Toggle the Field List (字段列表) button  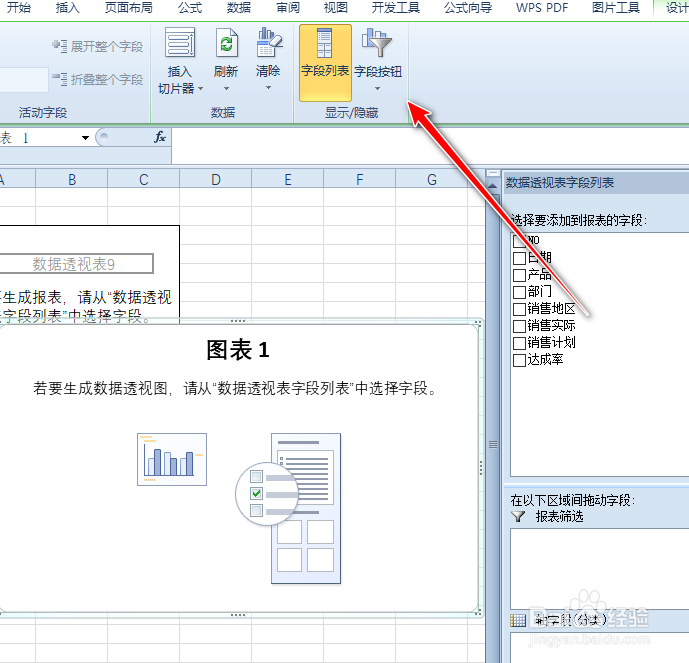[325, 62]
